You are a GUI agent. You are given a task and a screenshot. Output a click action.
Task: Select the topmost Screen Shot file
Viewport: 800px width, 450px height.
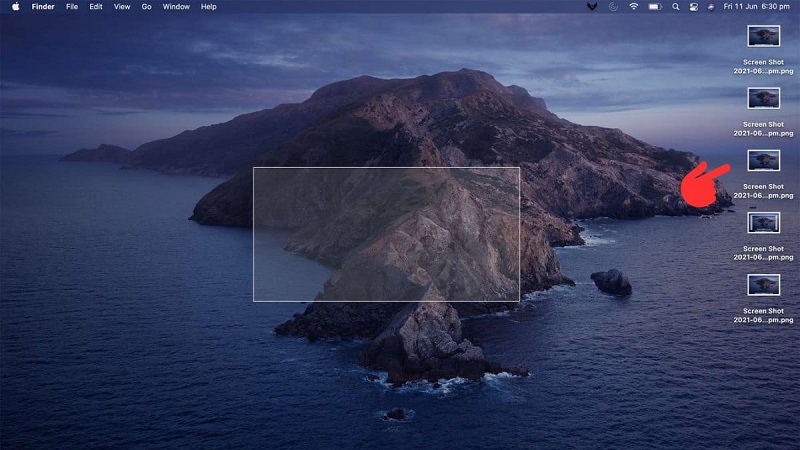point(763,36)
